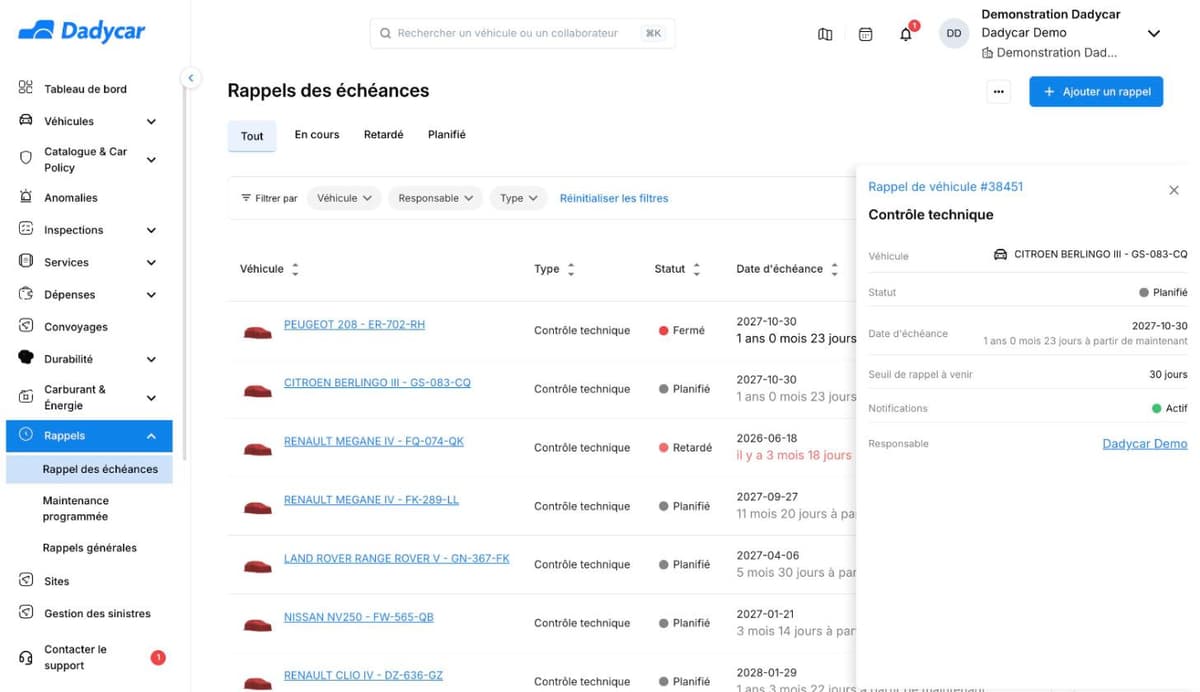Click the Carburant & Énergie icon
The image size is (1200, 692).
tap(26, 397)
